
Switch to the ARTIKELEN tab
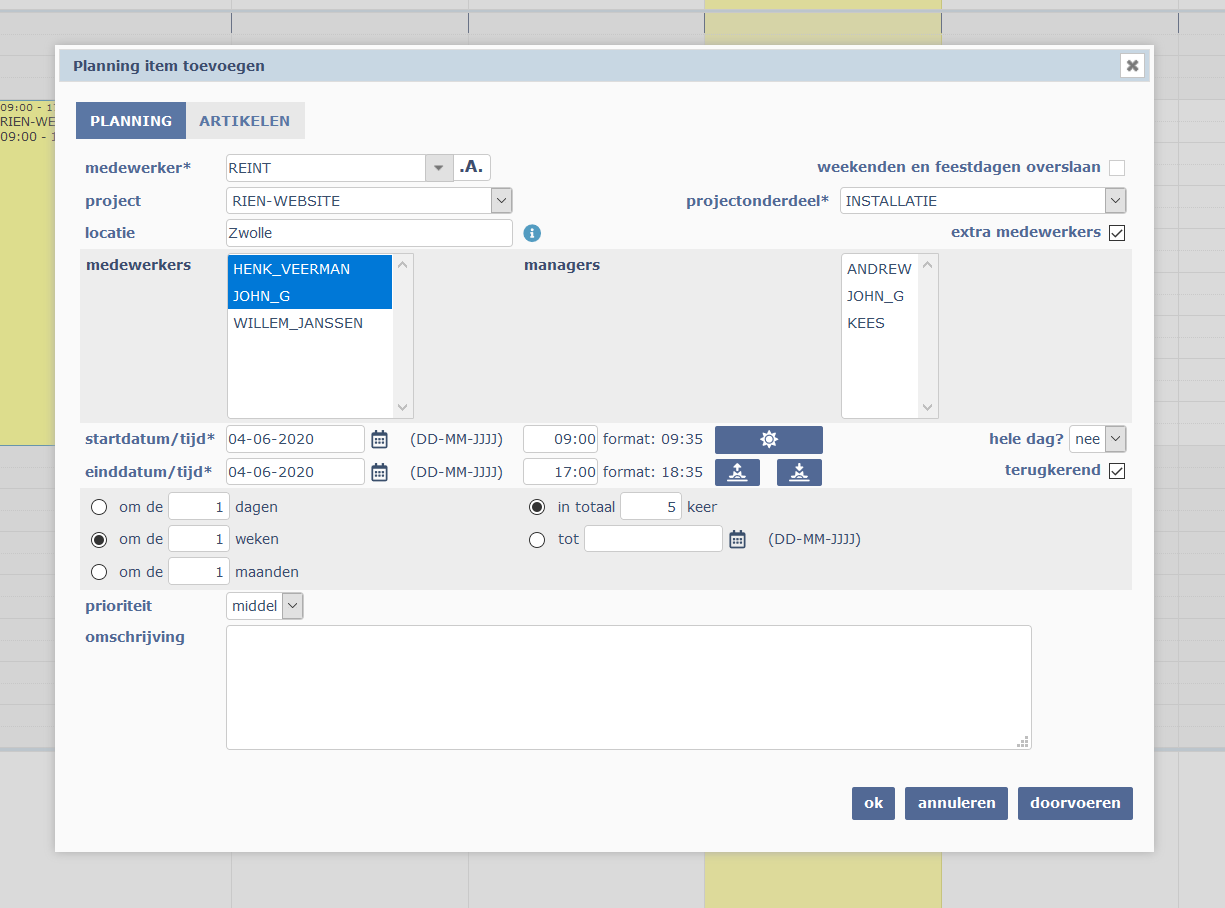(x=244, y=121)
